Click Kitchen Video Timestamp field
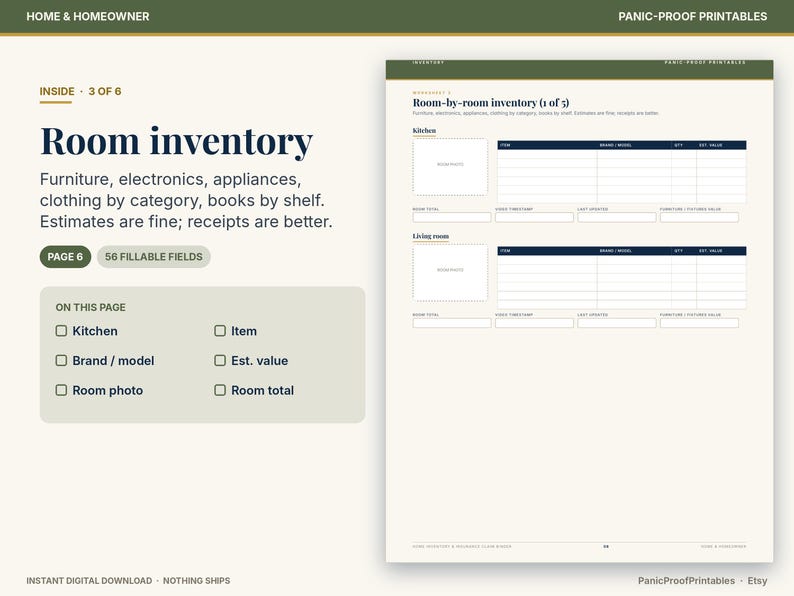 (x=534, y=217)
